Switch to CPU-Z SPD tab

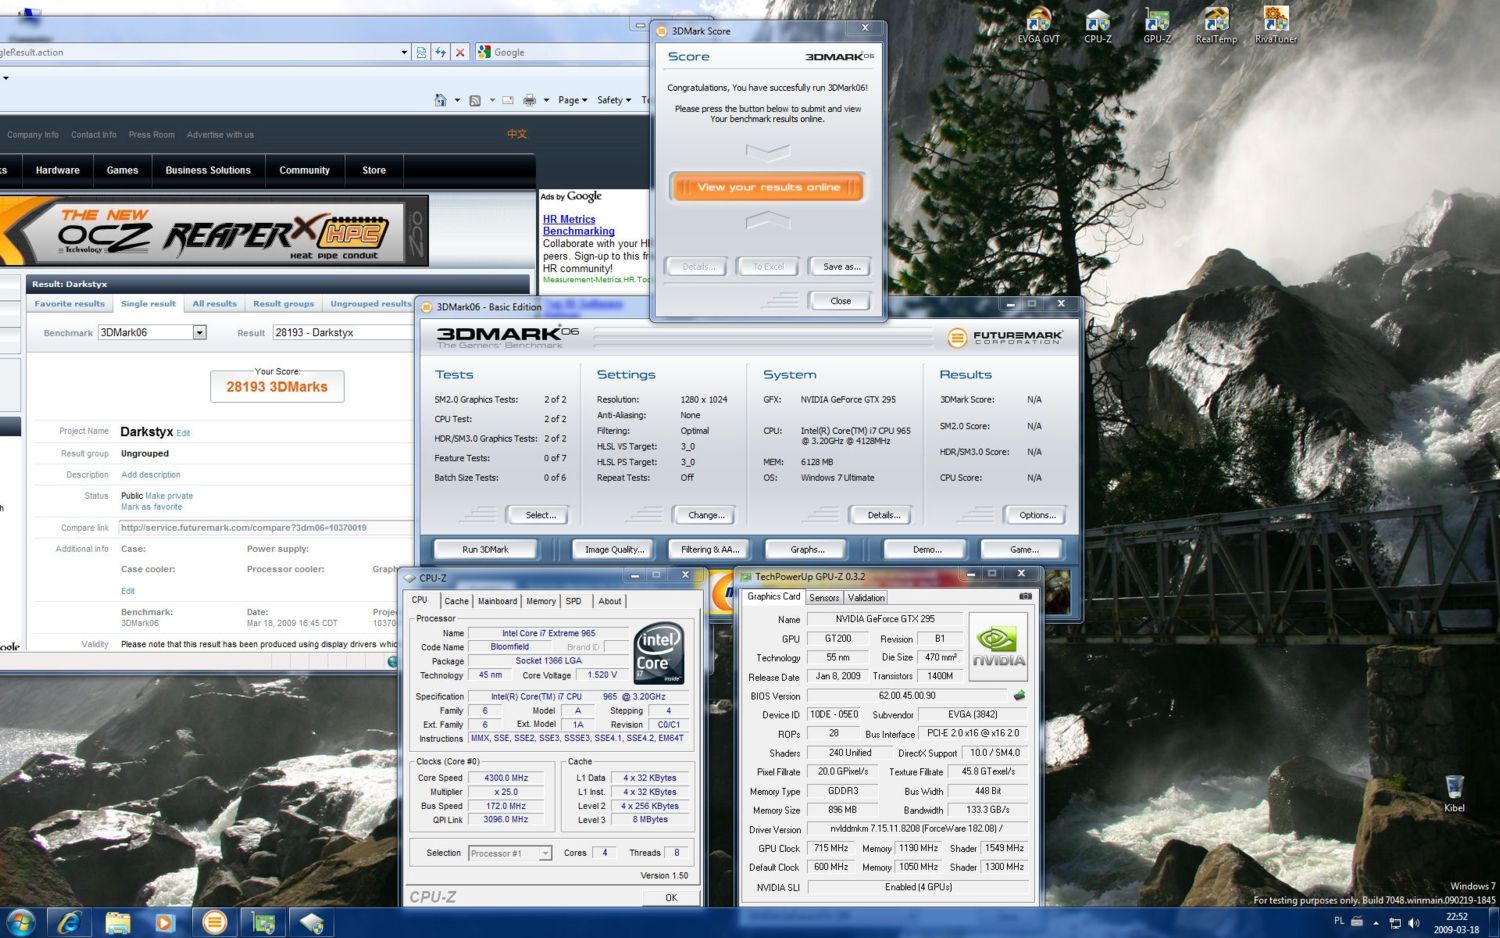[573, 601]
